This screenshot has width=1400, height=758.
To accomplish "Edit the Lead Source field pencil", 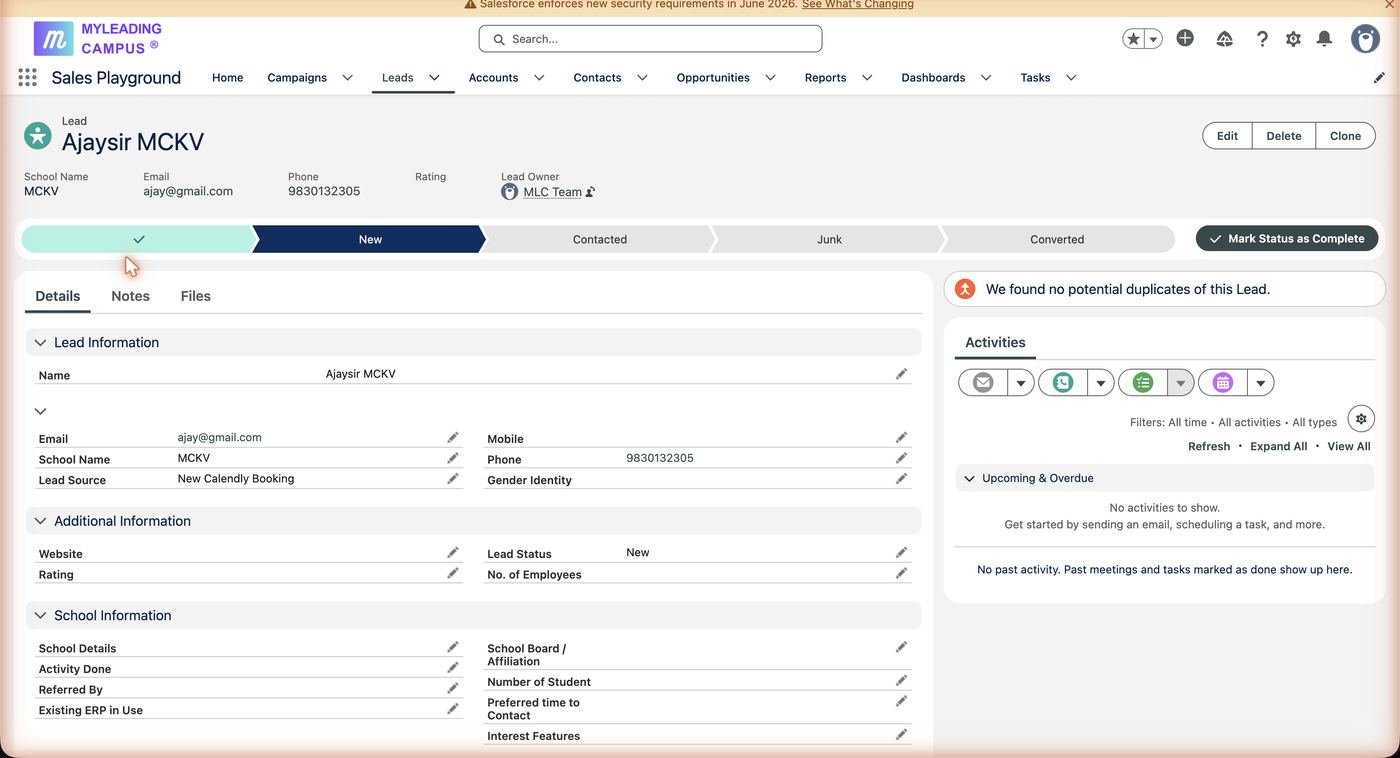I will tap(453, 479).
